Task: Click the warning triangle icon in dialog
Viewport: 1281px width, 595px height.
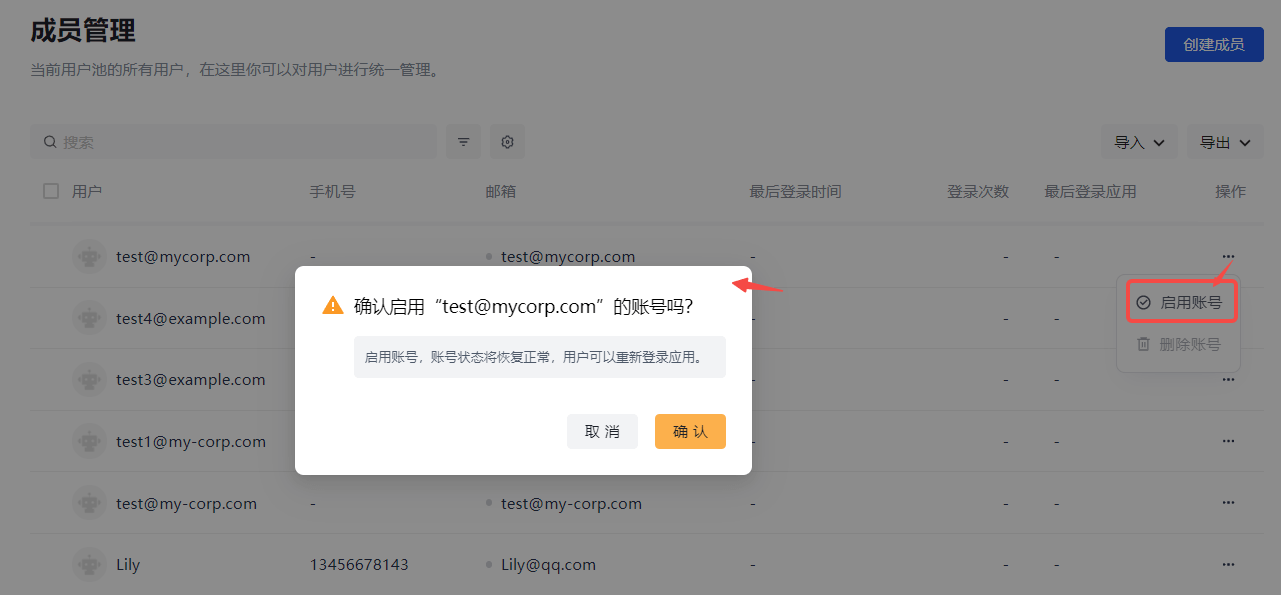Action: coord(333,306)
